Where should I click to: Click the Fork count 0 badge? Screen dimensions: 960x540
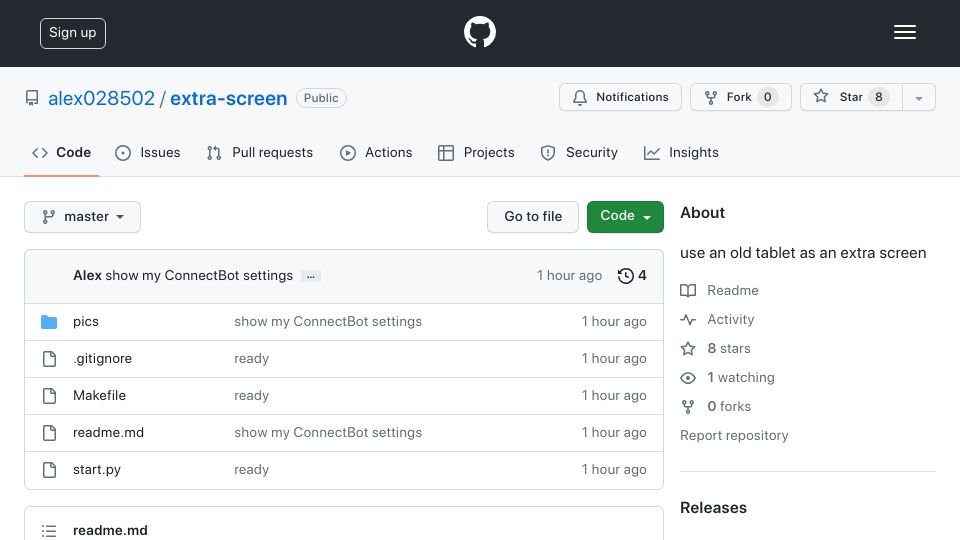(767, 97)
